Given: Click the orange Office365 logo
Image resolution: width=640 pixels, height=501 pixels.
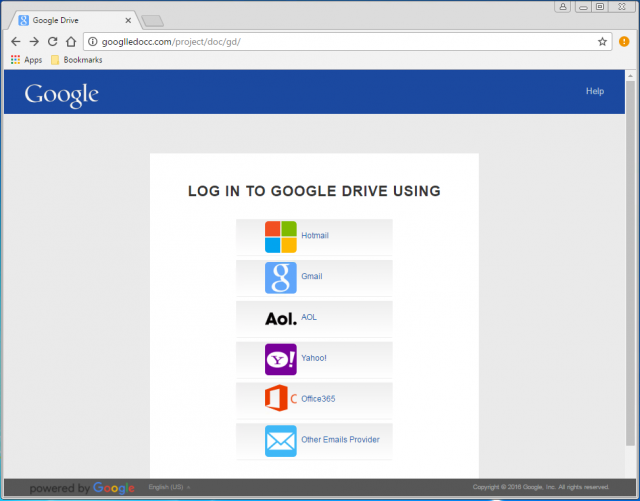Looking at the screenshot, I should [x=281, y=398].
